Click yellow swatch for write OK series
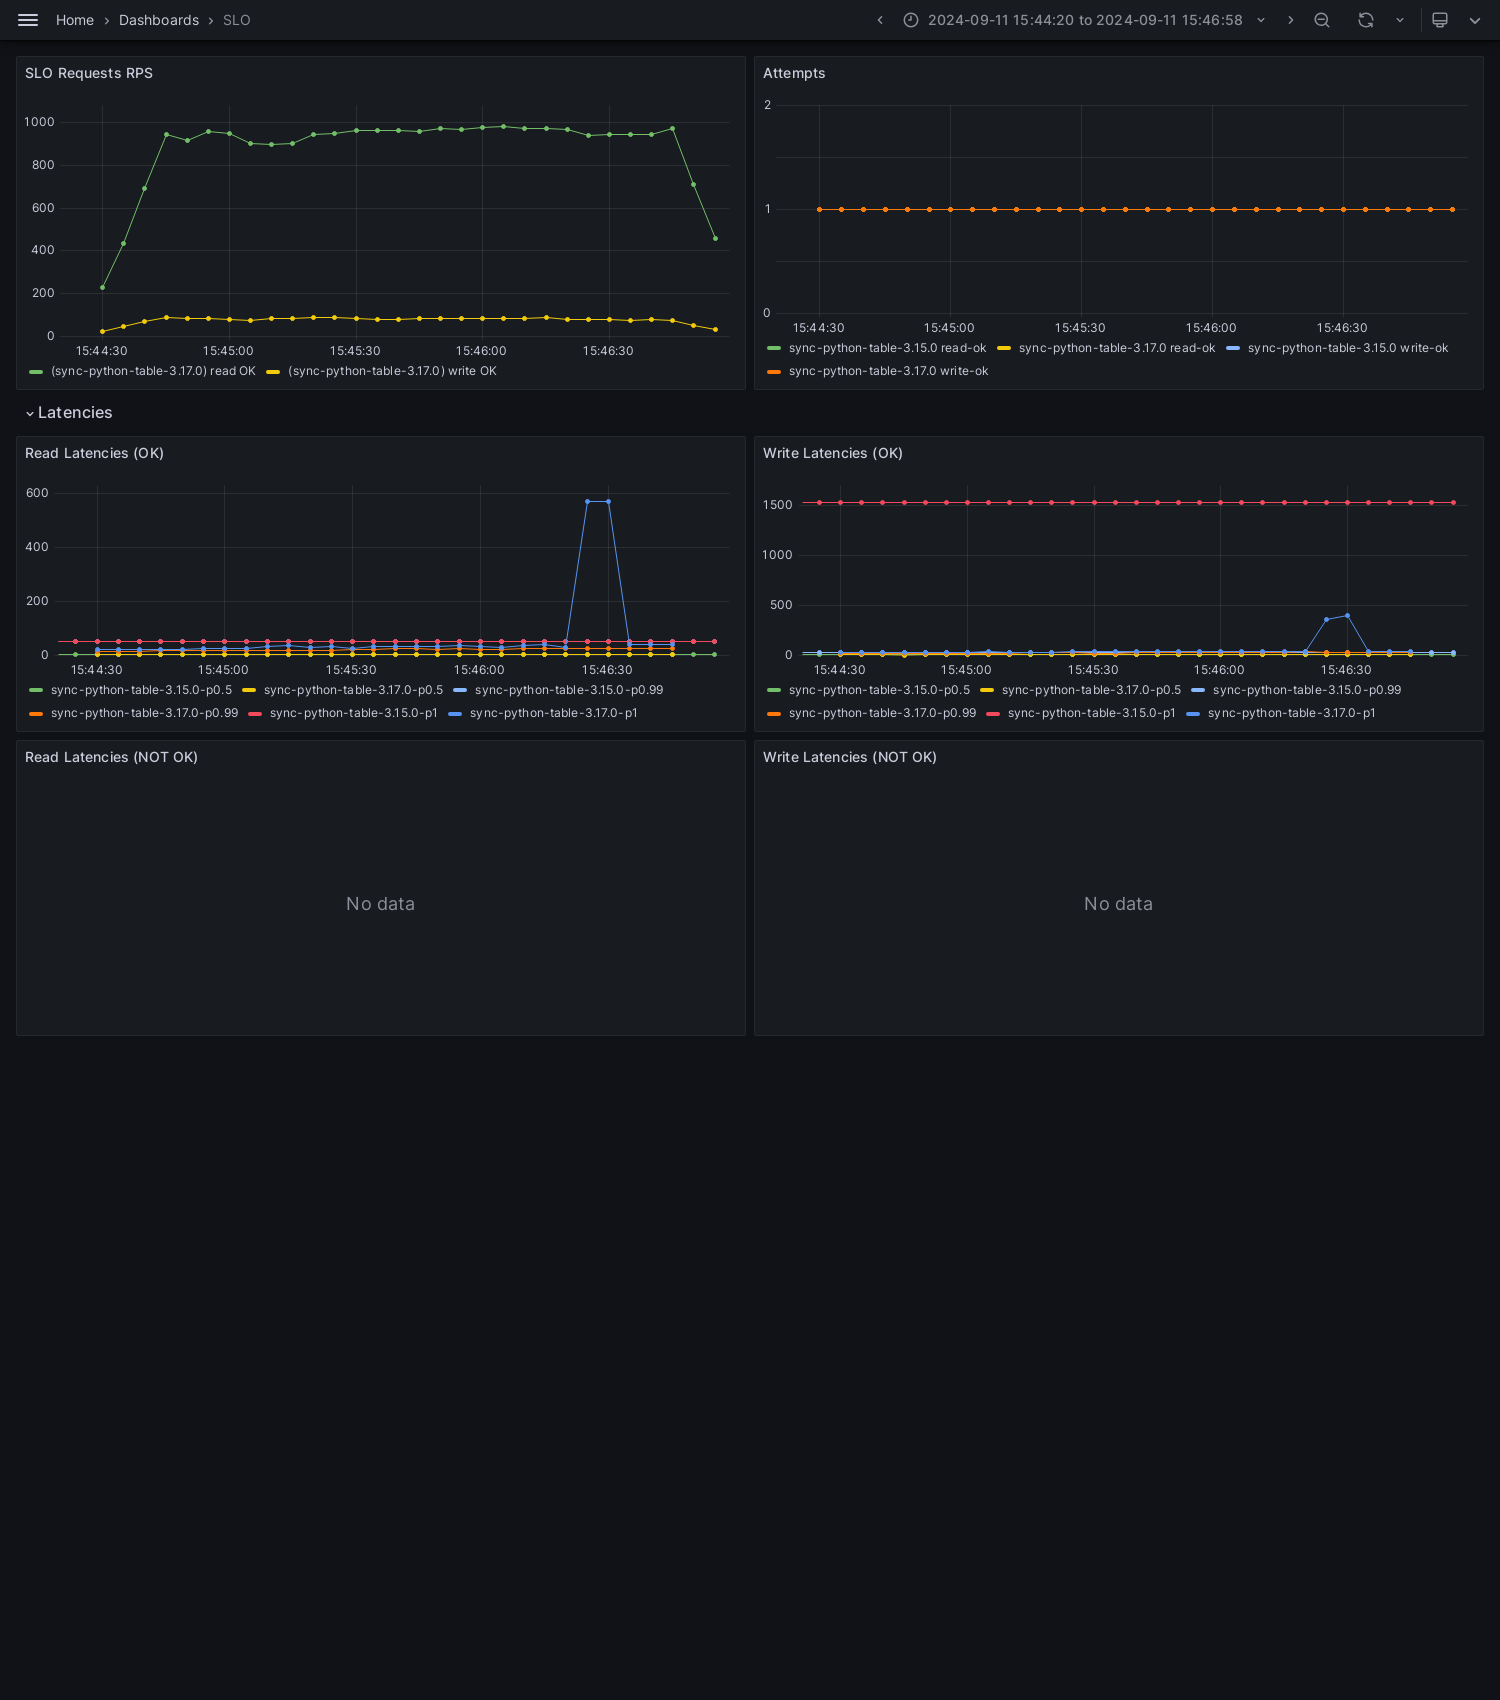The width and height of the screenshot is (1500, 1700). (x=273, y=371)
